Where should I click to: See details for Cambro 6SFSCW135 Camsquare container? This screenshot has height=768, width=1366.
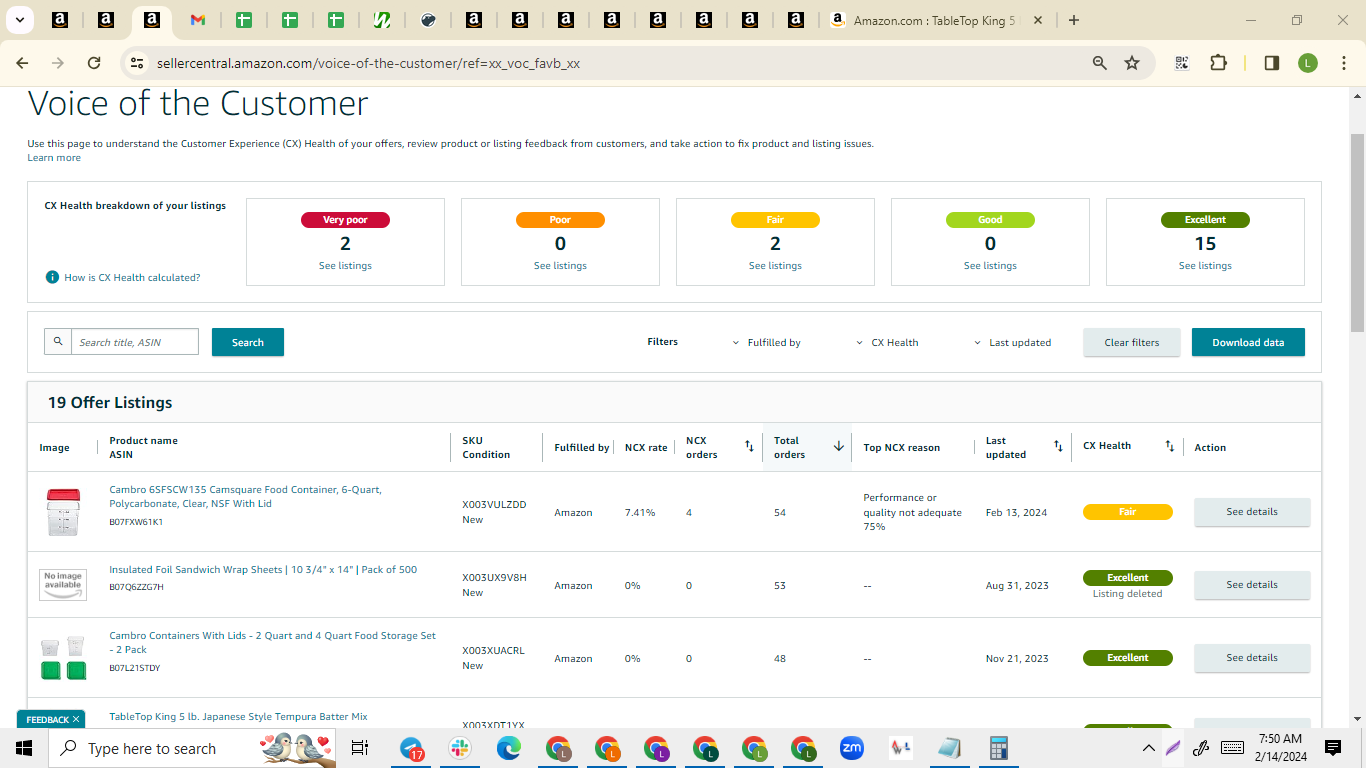pyautogui.click(x=1252, y=512)
